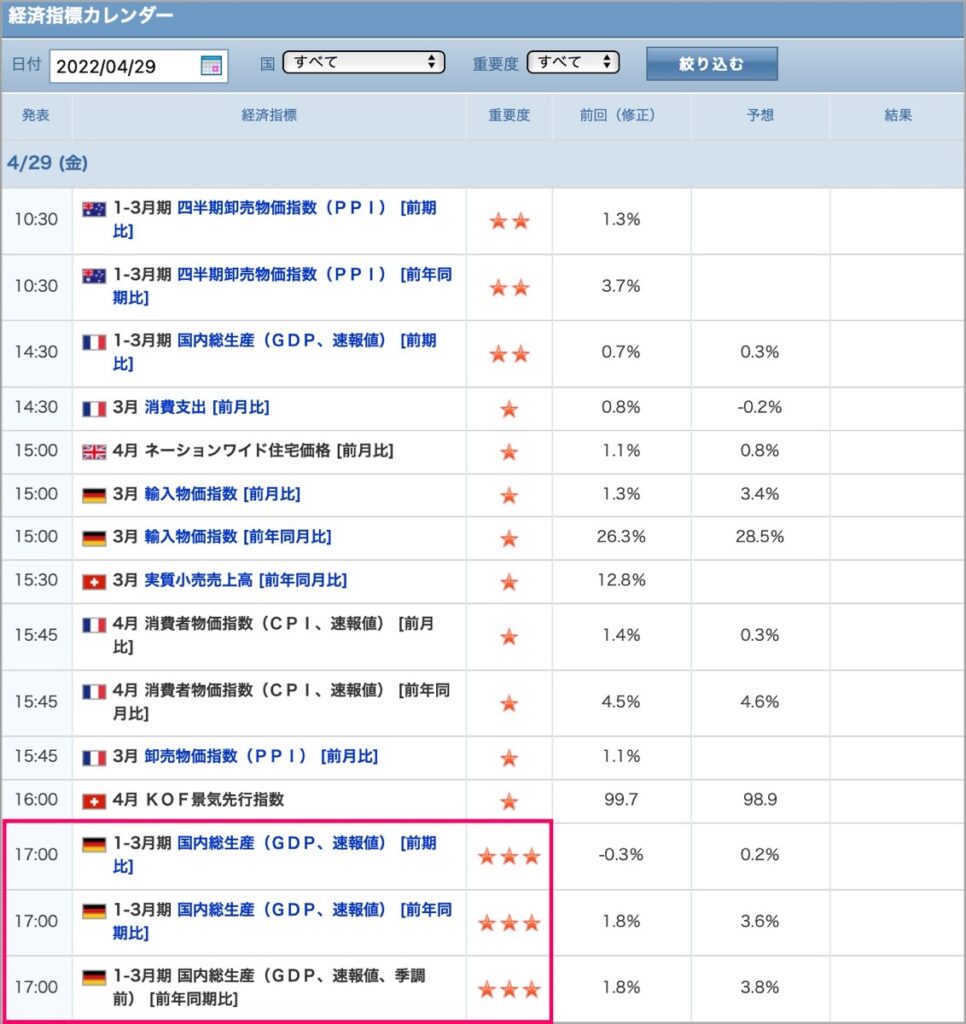Viewport: 966px width, 1024px height.
Task: Click the 絞り込む filter button
Action: (712, 63)
